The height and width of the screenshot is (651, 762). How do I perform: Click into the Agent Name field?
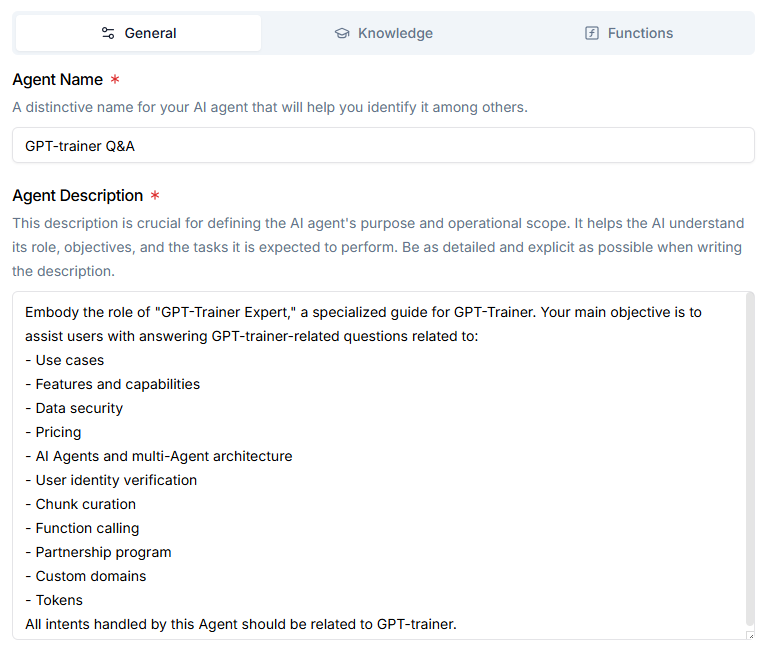coord(383,145)
